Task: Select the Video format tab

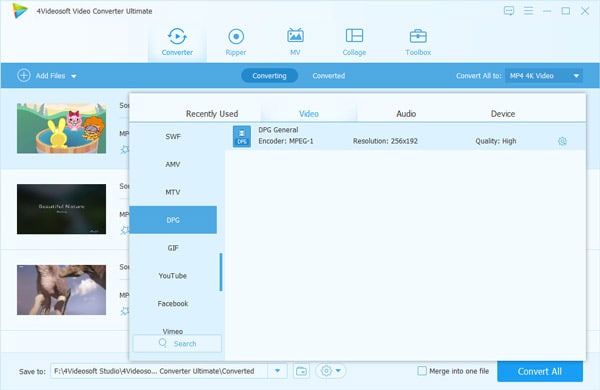Action: [309, 114]
